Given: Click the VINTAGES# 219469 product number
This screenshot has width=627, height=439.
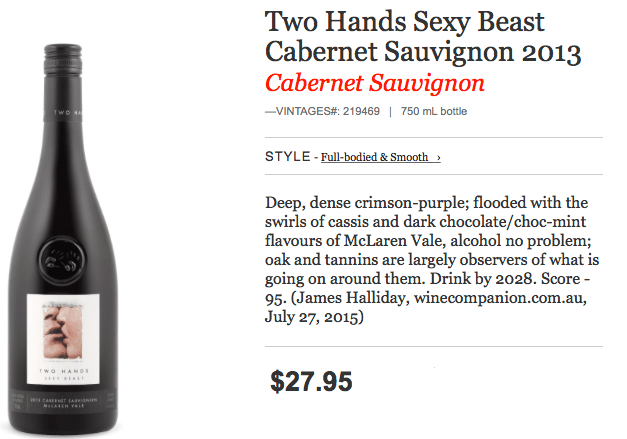Looking at the screenshot, I should (322, 111).
